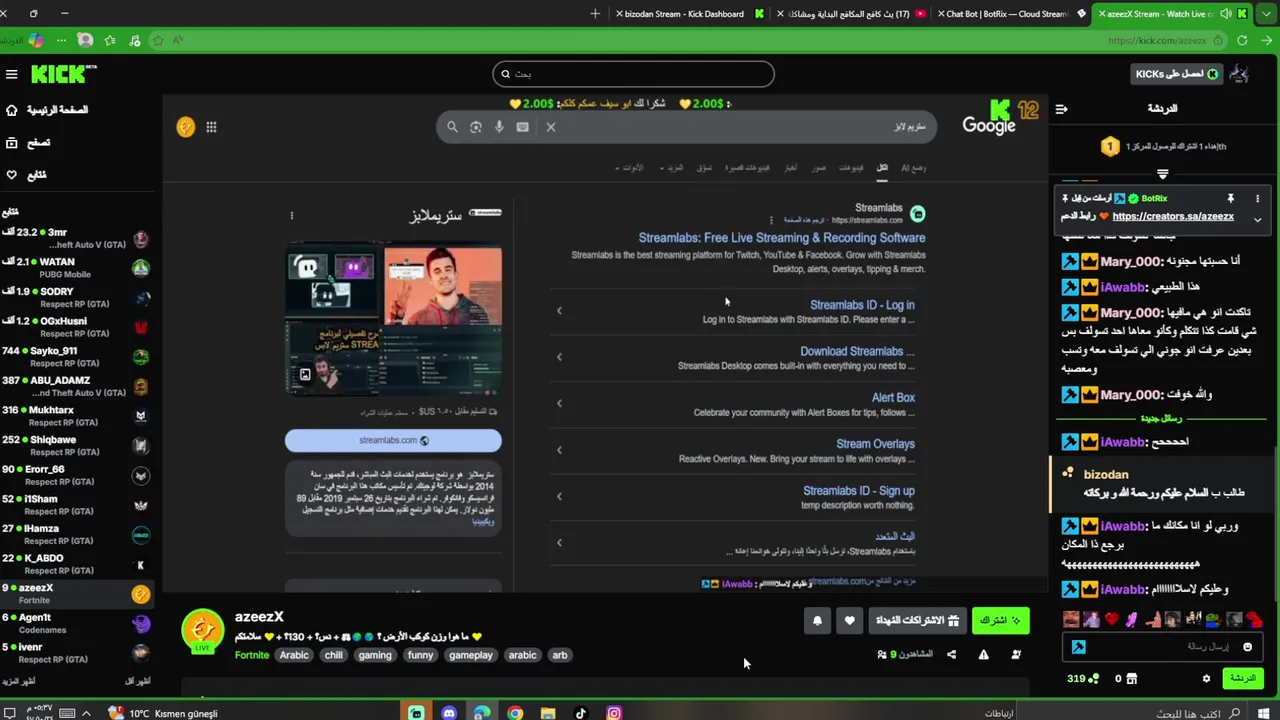Click the KICK logo
The width and height of the screenshot is (1280, 720).
[62, 74]
